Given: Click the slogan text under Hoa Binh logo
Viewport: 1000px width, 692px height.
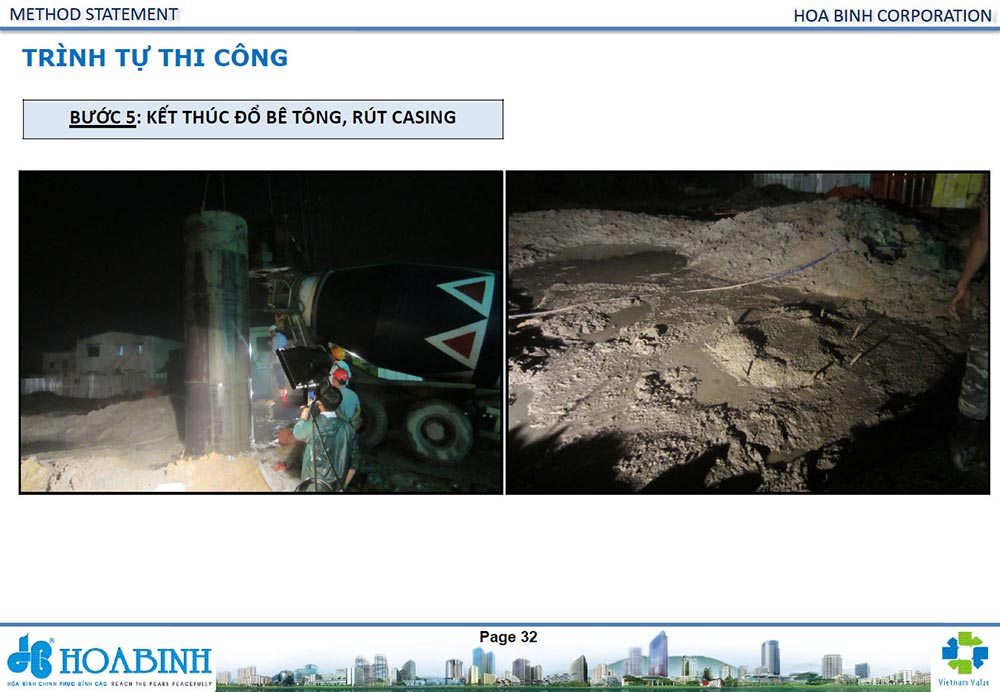Looking at the screenshot, I should [x=110, y=683].
